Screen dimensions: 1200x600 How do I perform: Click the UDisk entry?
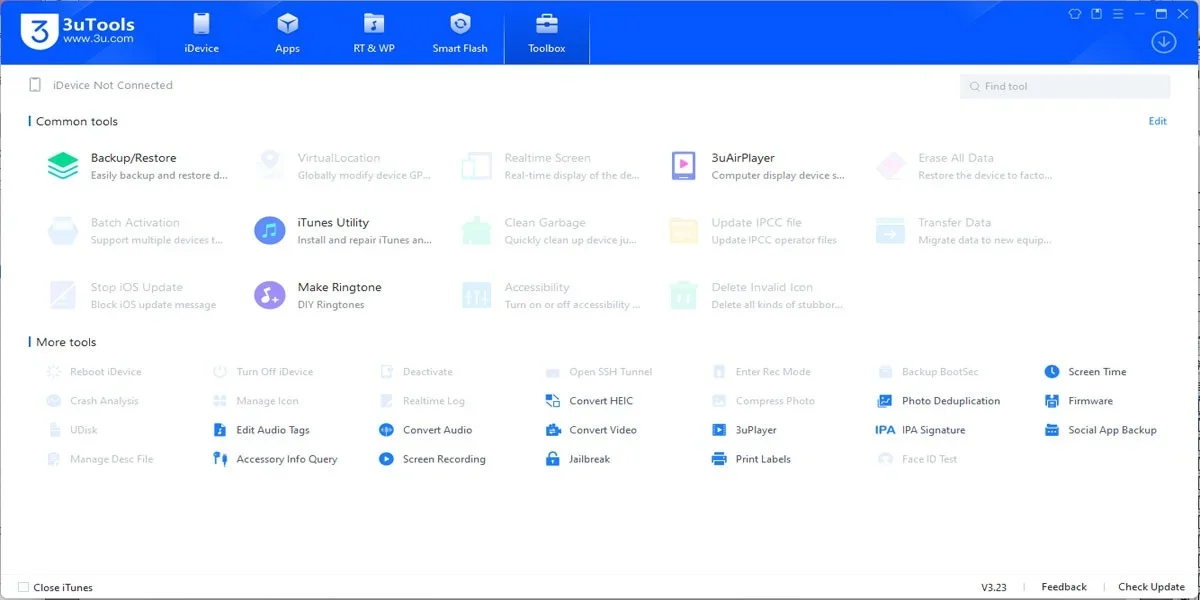pyautogui.click(x=72, y=430)
